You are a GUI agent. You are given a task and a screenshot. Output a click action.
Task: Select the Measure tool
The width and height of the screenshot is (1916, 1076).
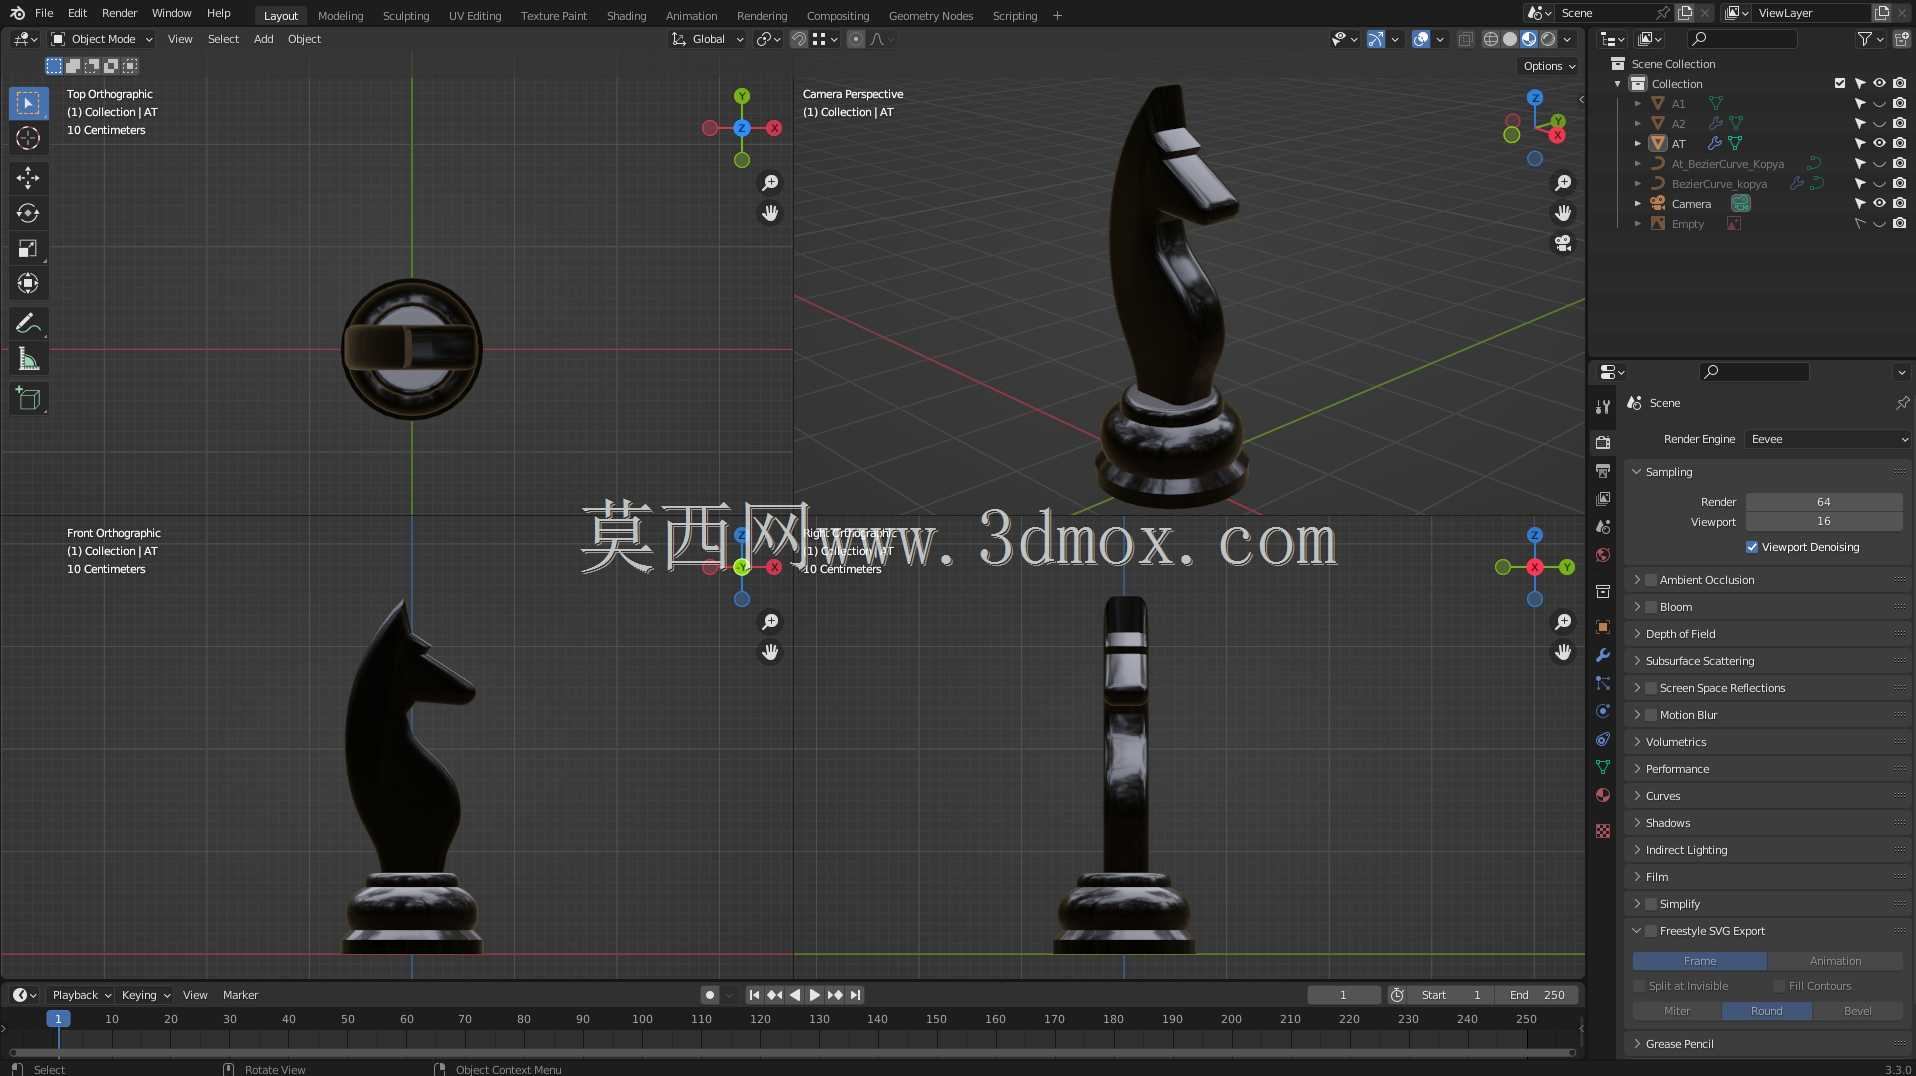tap(28, 359)
